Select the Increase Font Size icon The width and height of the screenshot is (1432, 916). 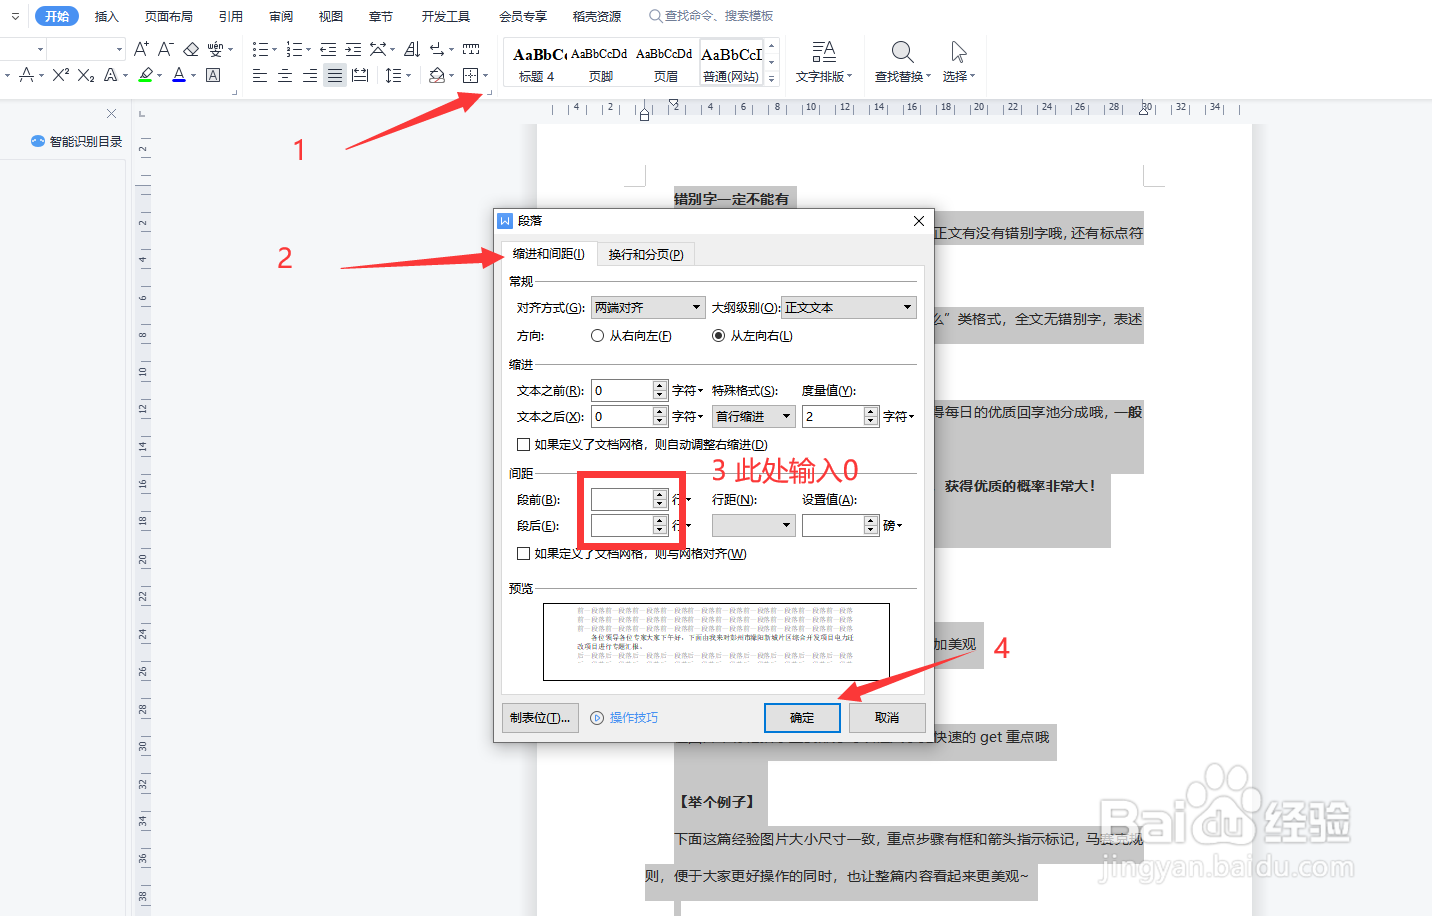[x=143, y=47]
